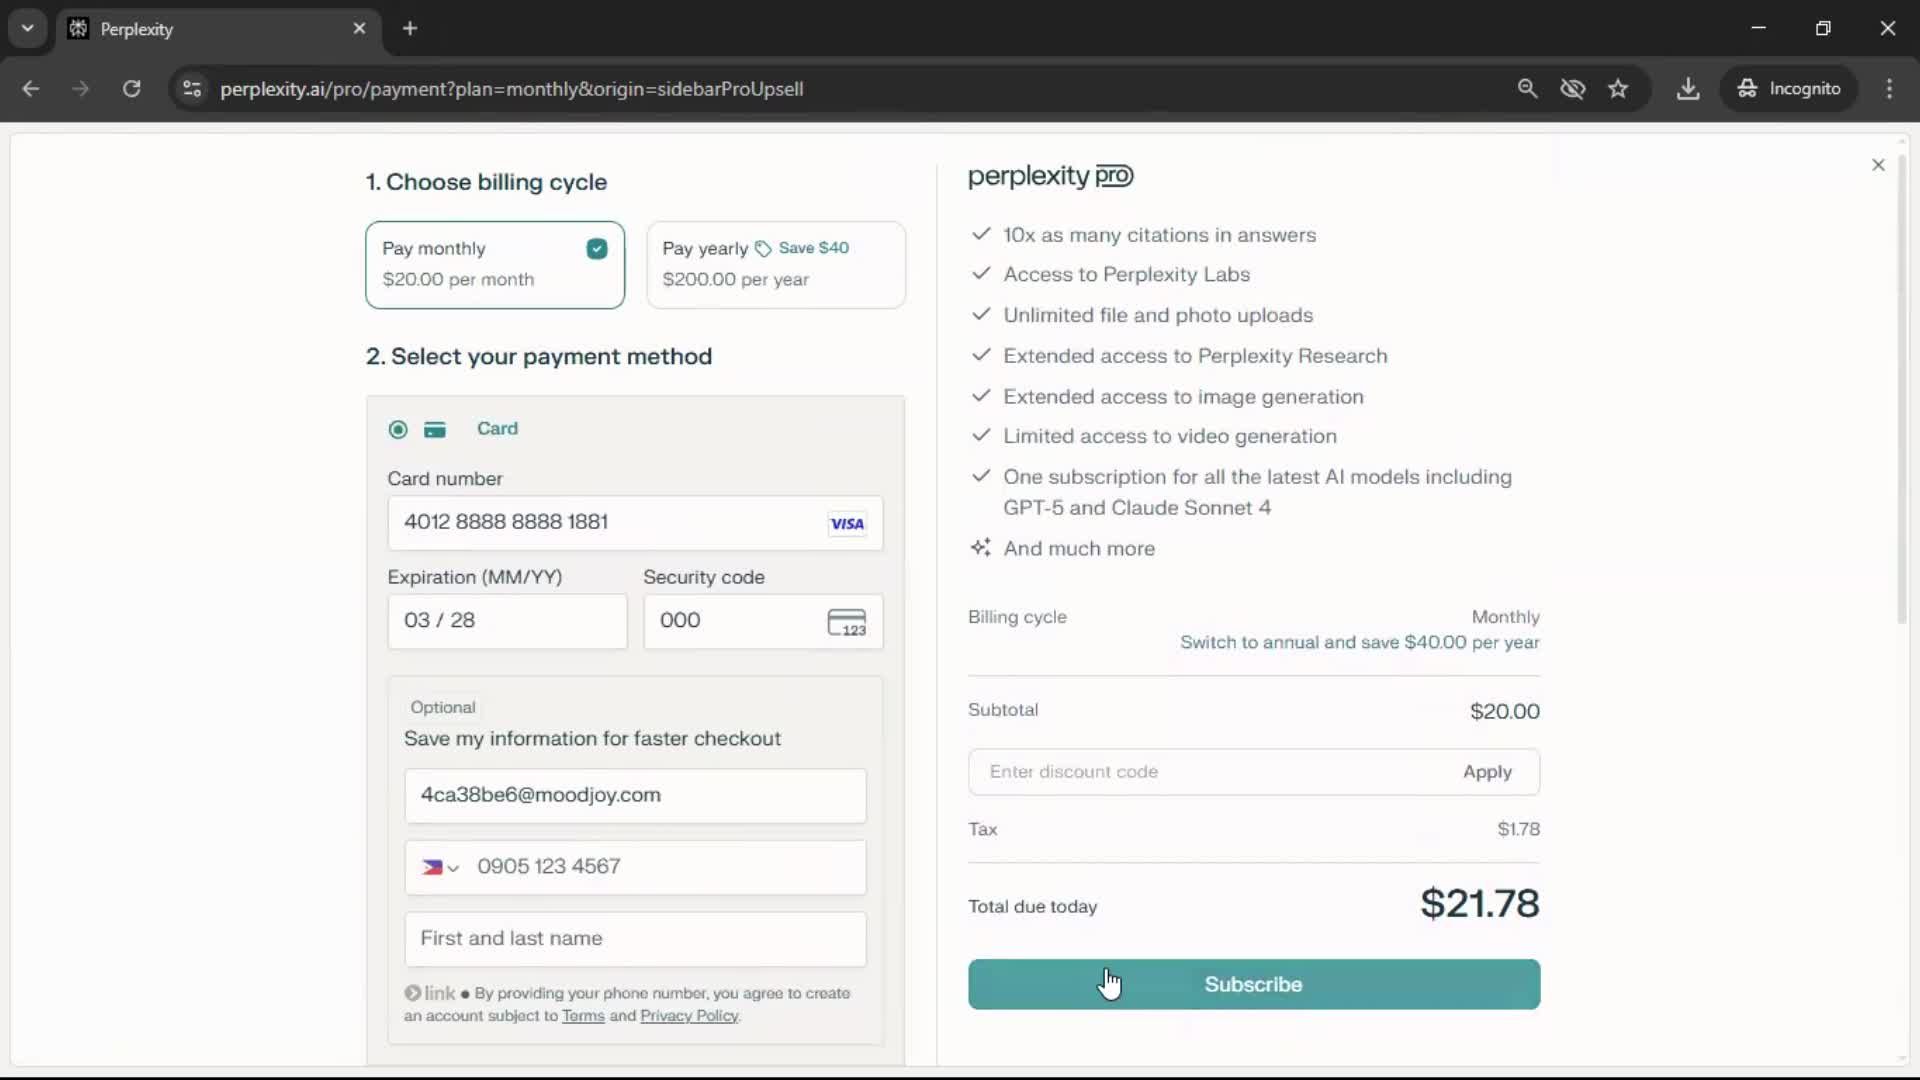Viewport: 1920px width, 1080px height.
Task: Select the Pay monthly billing option
Action: click(x=495, y=265)
